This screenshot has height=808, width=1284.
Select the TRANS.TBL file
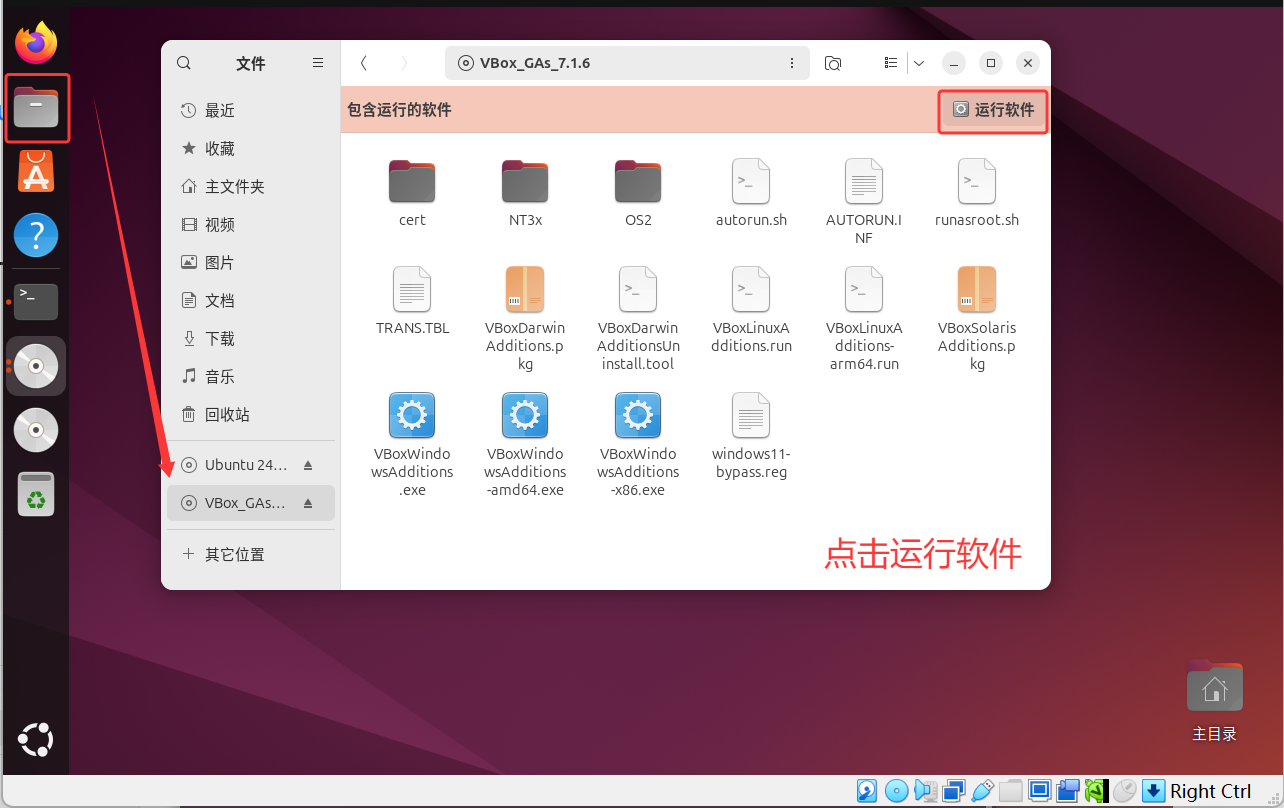[412, 301]
